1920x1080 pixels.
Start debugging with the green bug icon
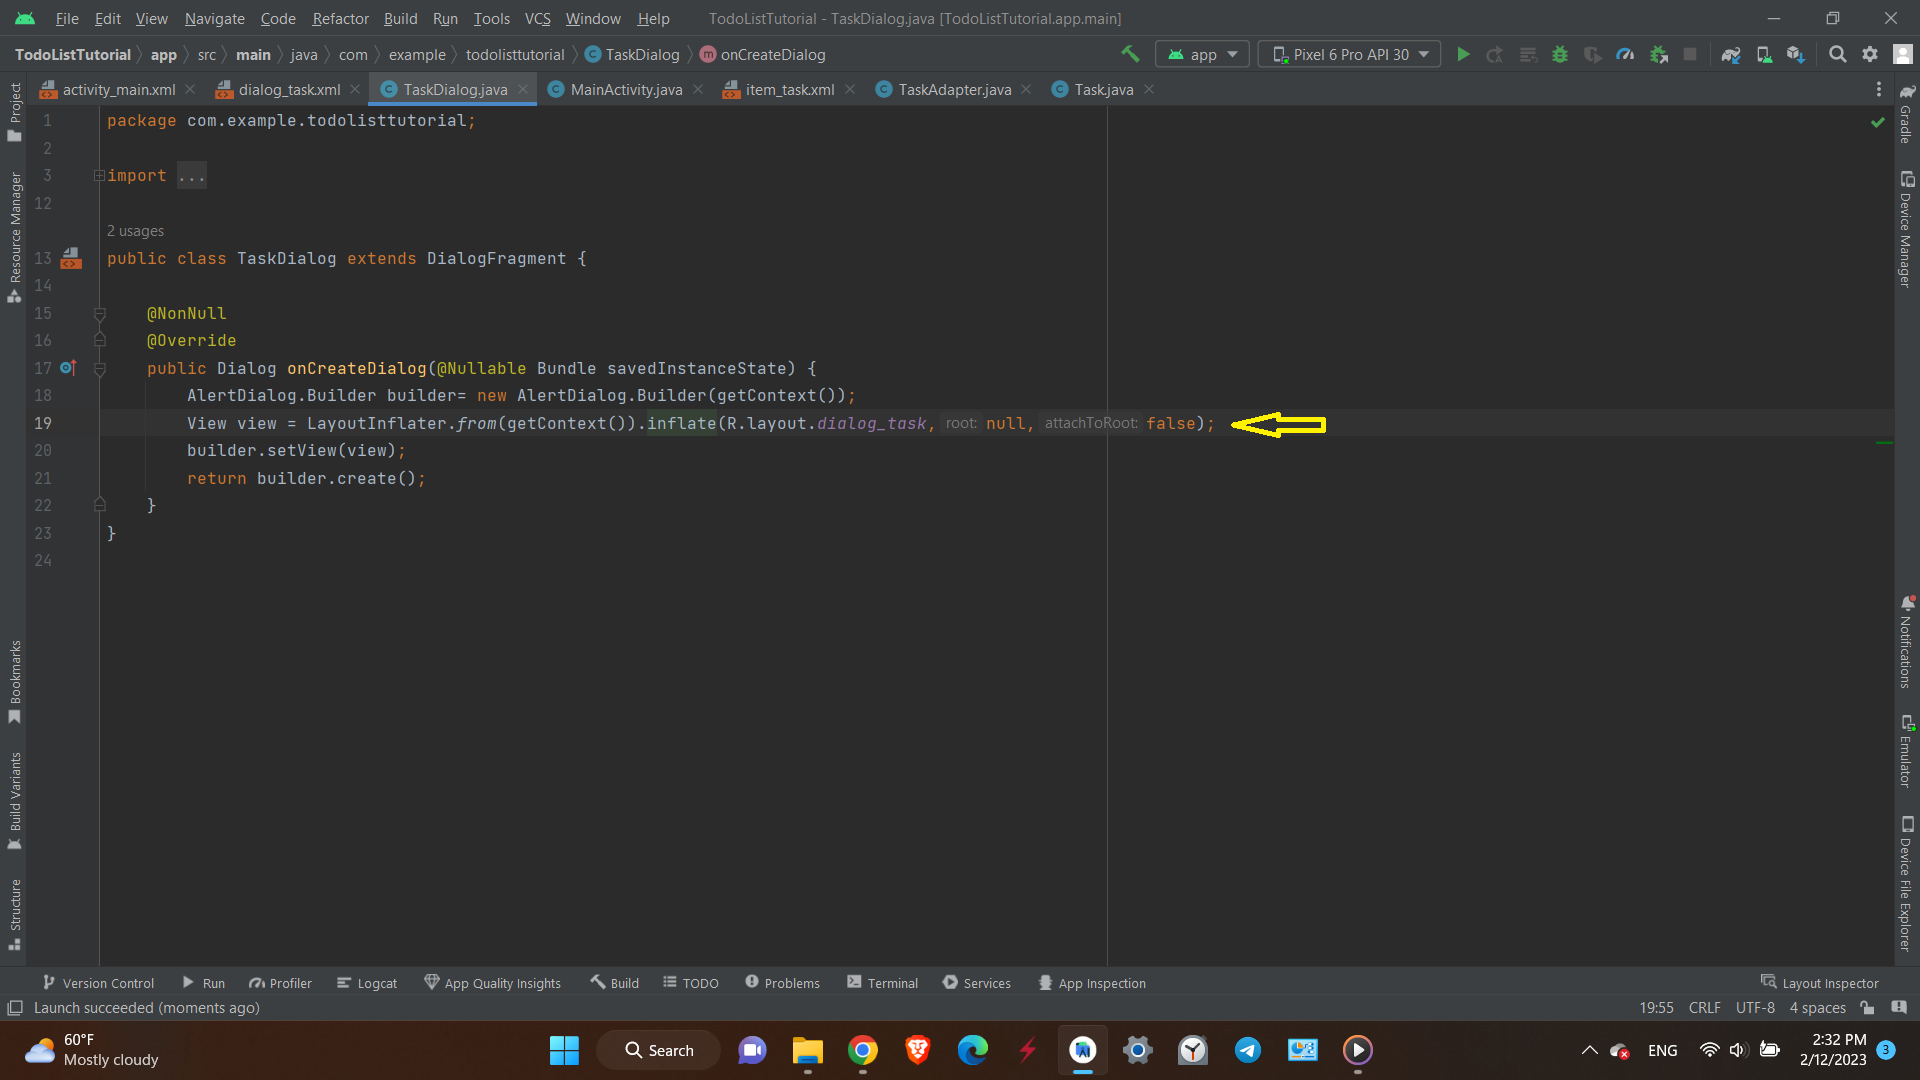[x=1560, y=54]
